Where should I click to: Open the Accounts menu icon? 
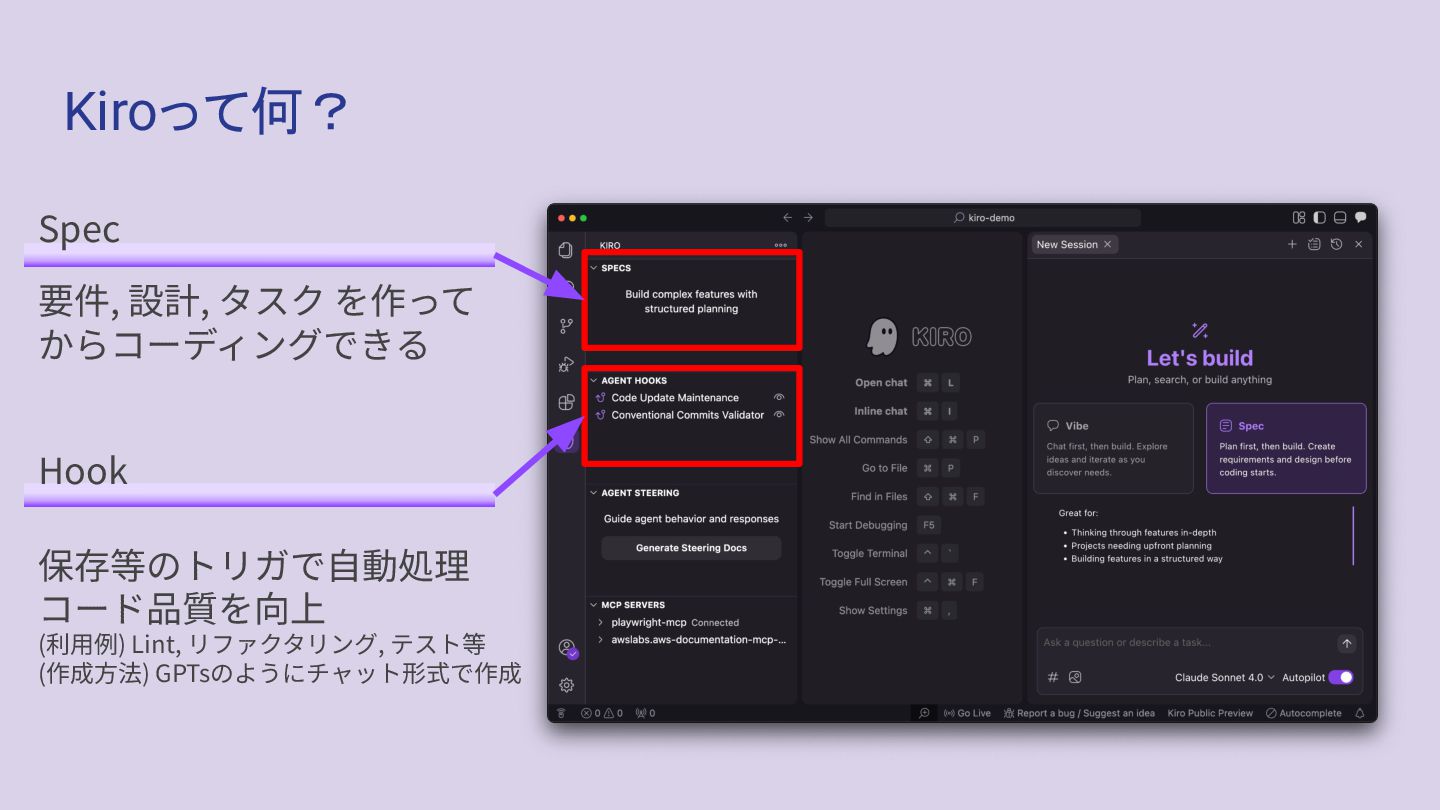pos(567,648)
